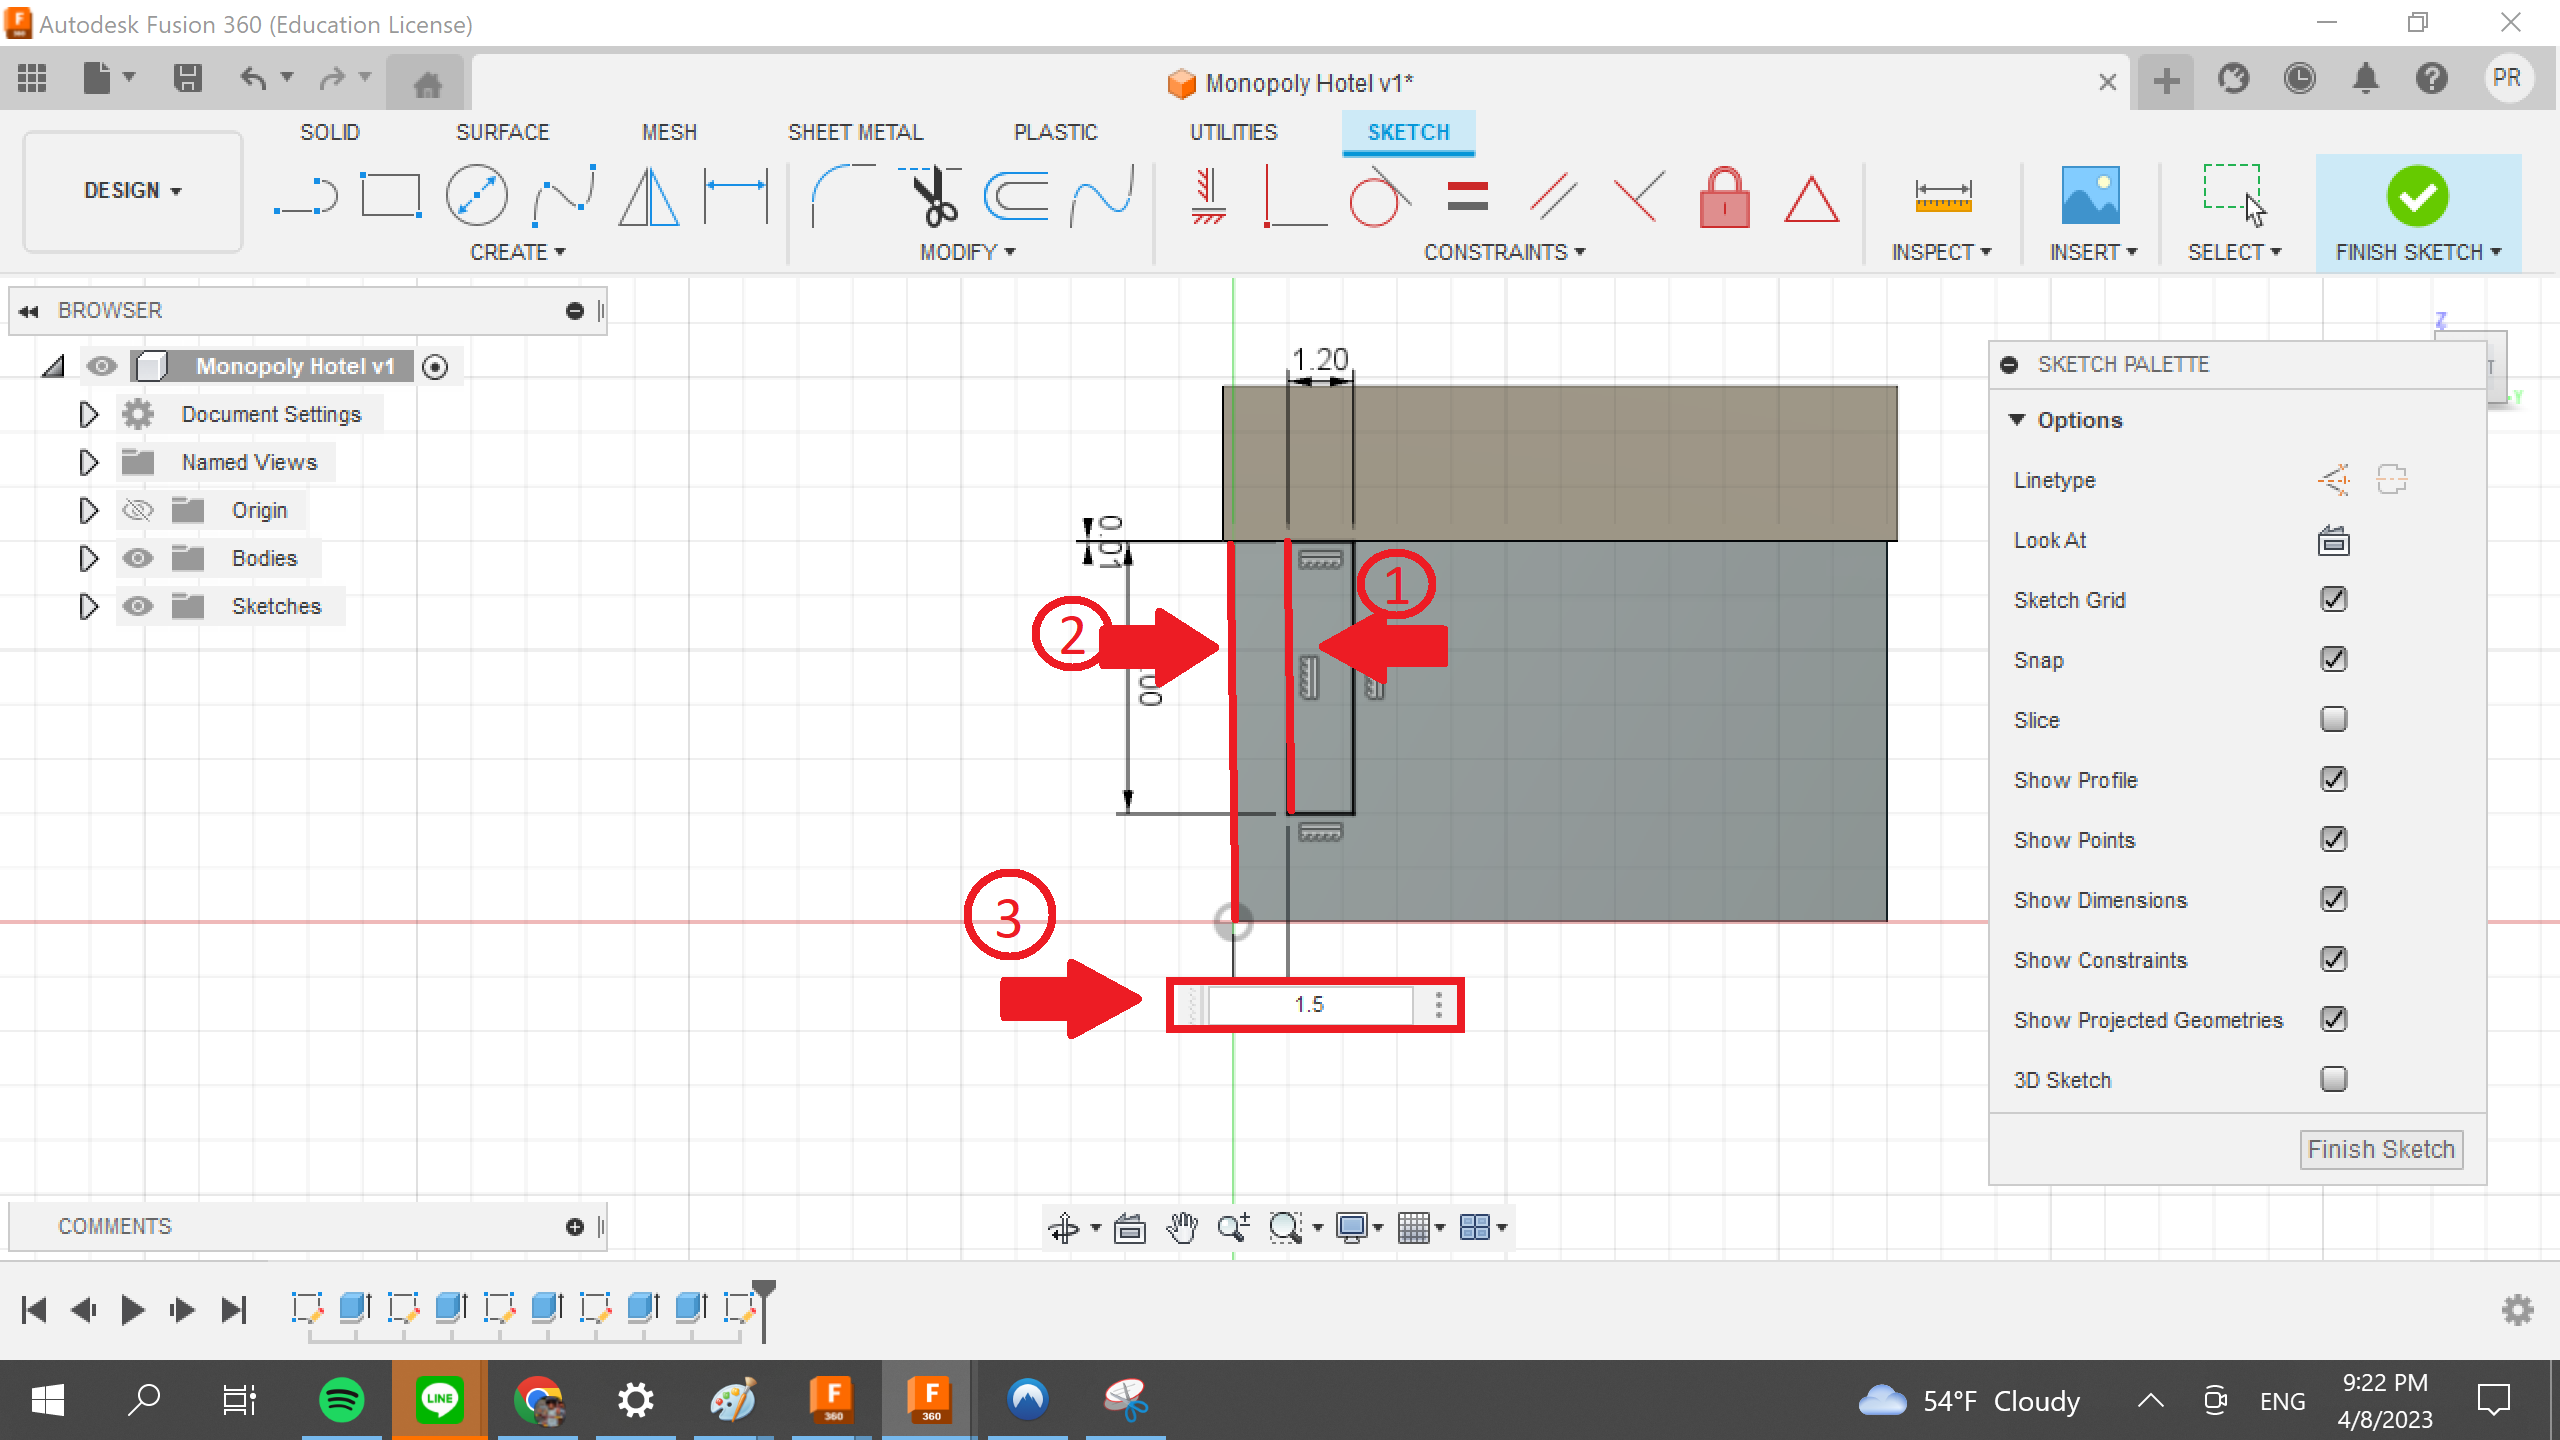Expand the Sketches tree item
This screenshot has width=2560, height=1440.
point(88,605)
